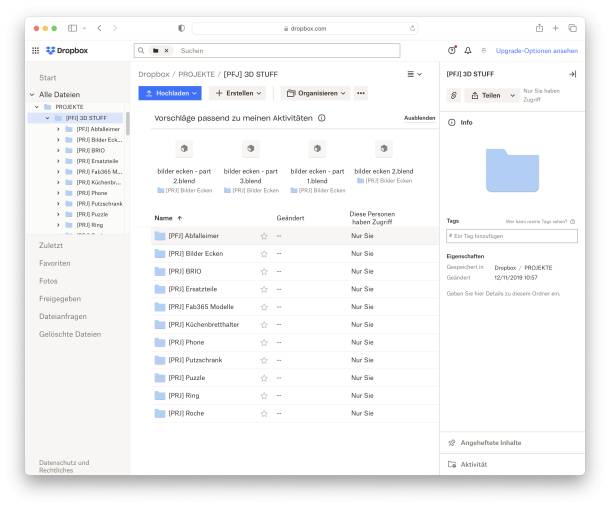Image resolution: width=610 pixels, height=508 pixels.
Task: Sort list by Name column
Action: pyautogui.click(x=168, y=218)
